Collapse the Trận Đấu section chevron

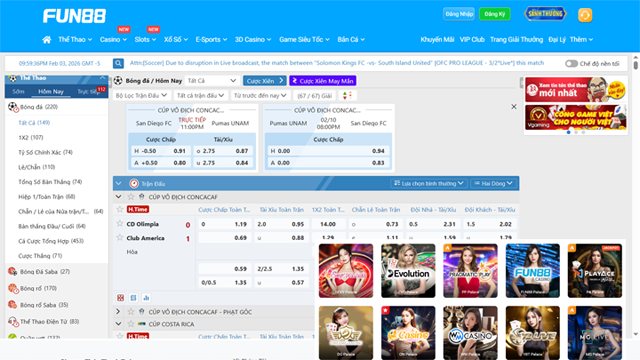point(118,184)
